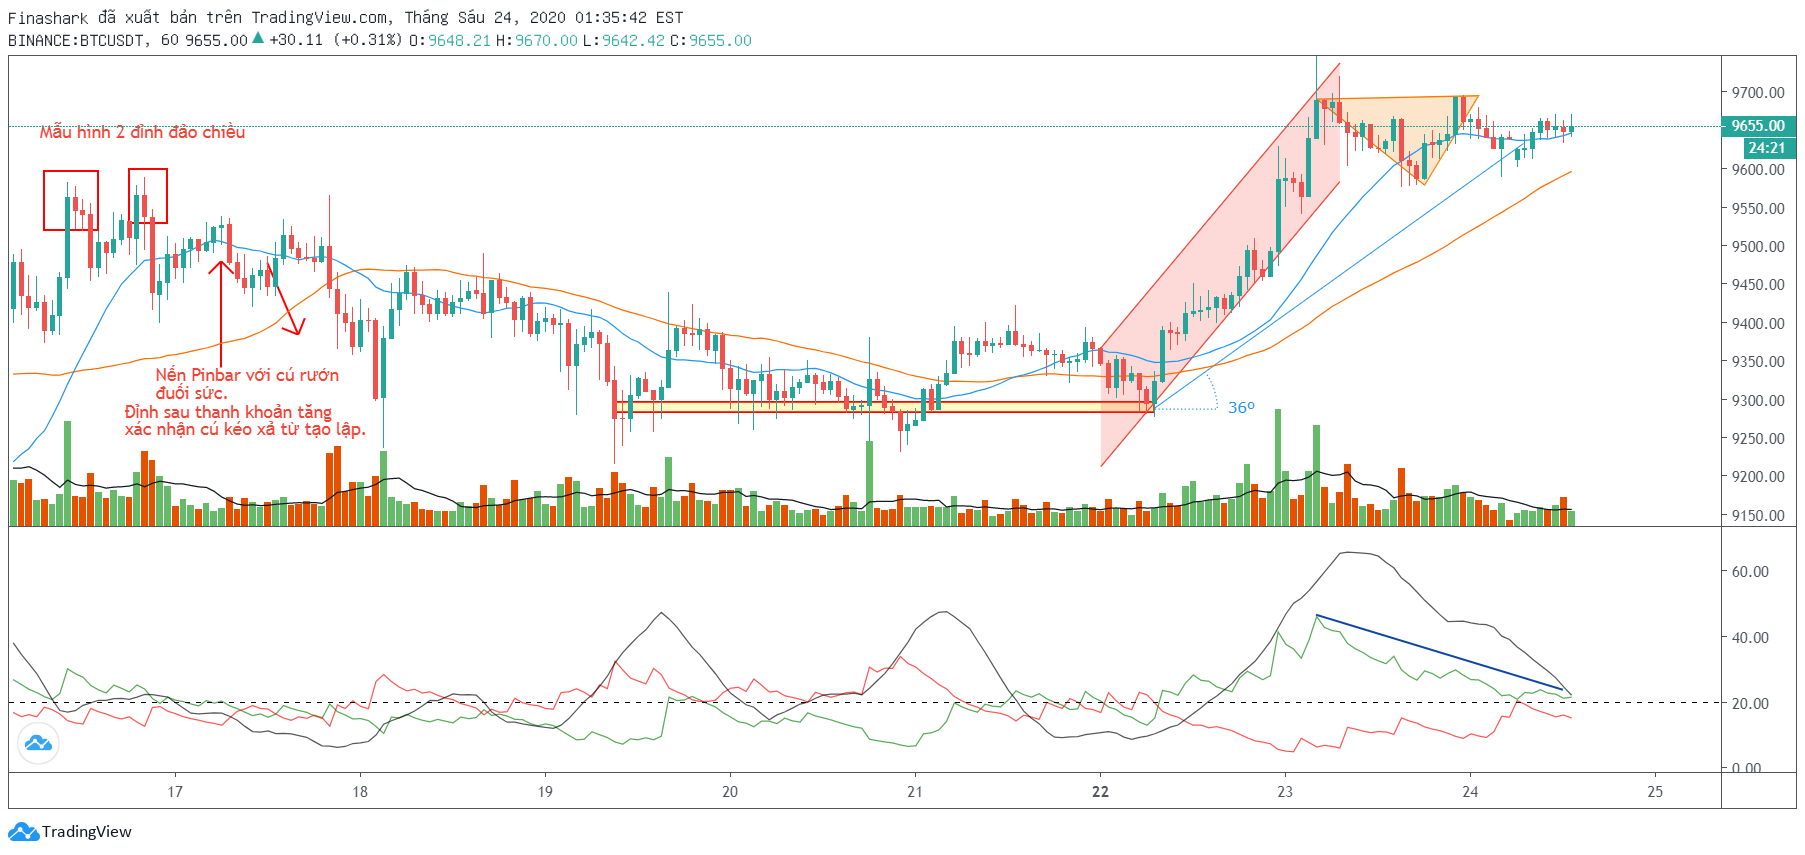
Task: Click the yellow support zone near 9300
Action: point(885,407)
